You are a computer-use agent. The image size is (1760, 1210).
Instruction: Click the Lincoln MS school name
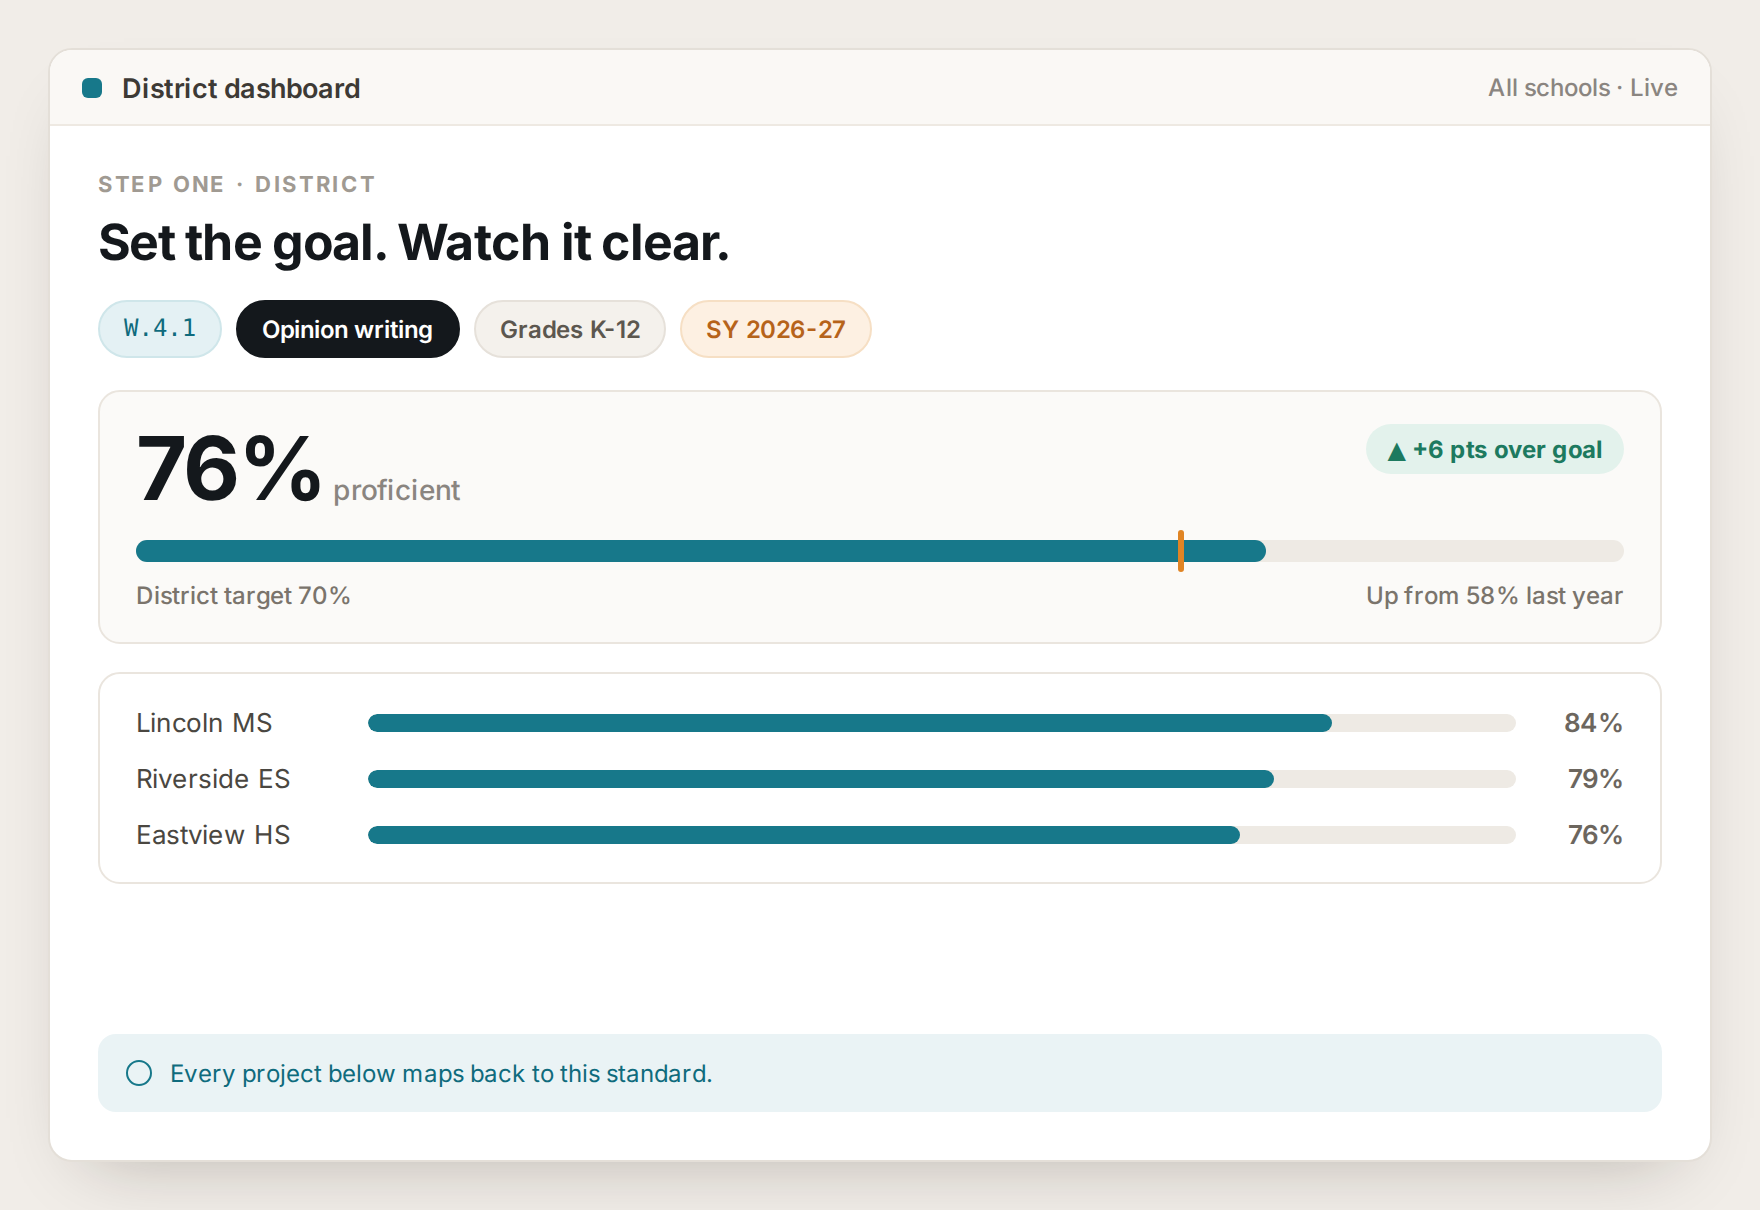(x=204, y=723)
